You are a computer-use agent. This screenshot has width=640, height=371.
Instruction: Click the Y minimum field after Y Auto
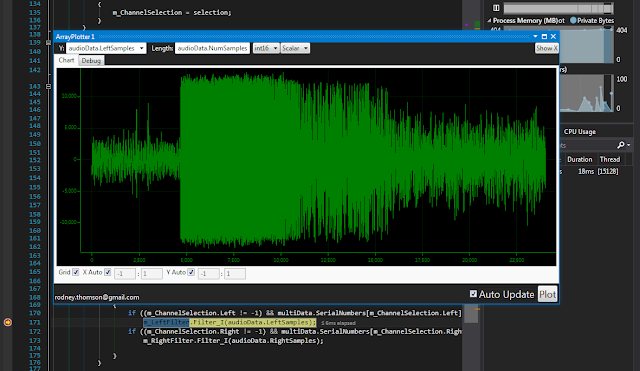click(208, 273)
